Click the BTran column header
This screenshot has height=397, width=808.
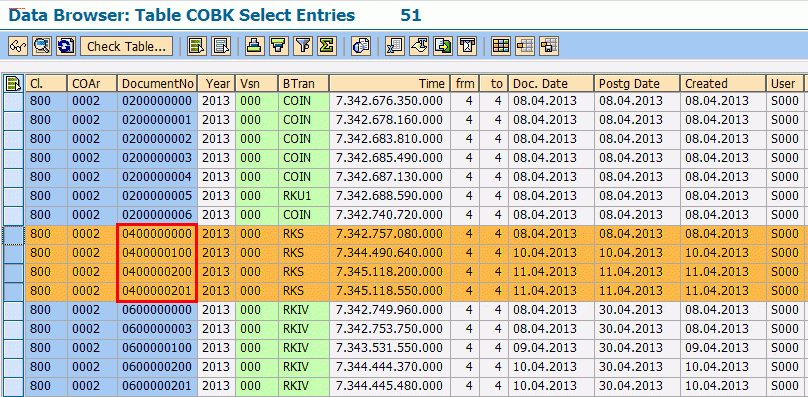[304, 84]
